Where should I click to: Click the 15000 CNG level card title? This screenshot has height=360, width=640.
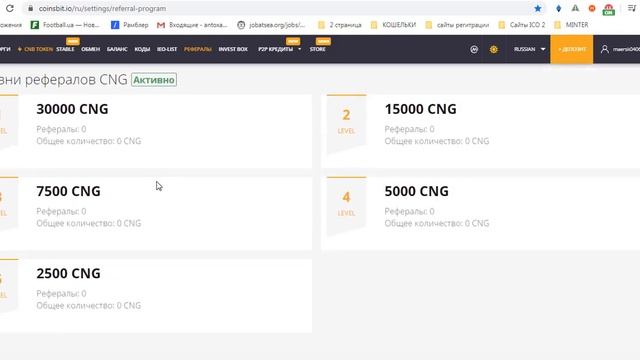click(x=420, y=109)
